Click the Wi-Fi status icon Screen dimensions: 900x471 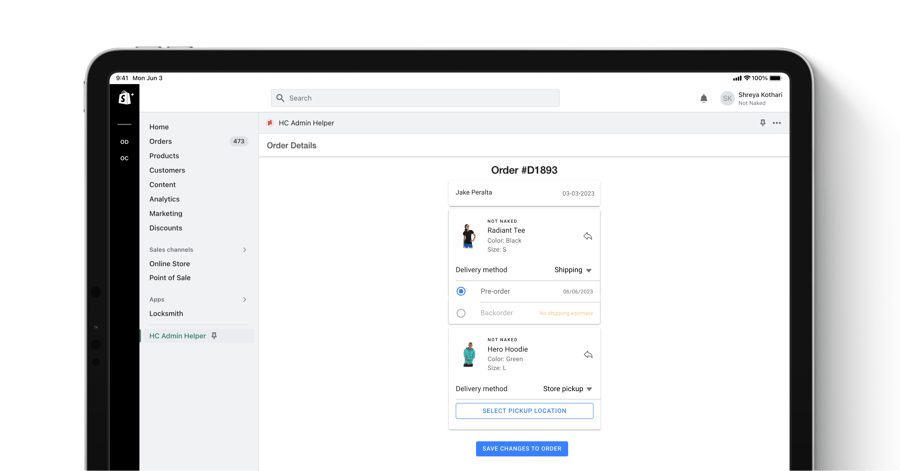747,78
